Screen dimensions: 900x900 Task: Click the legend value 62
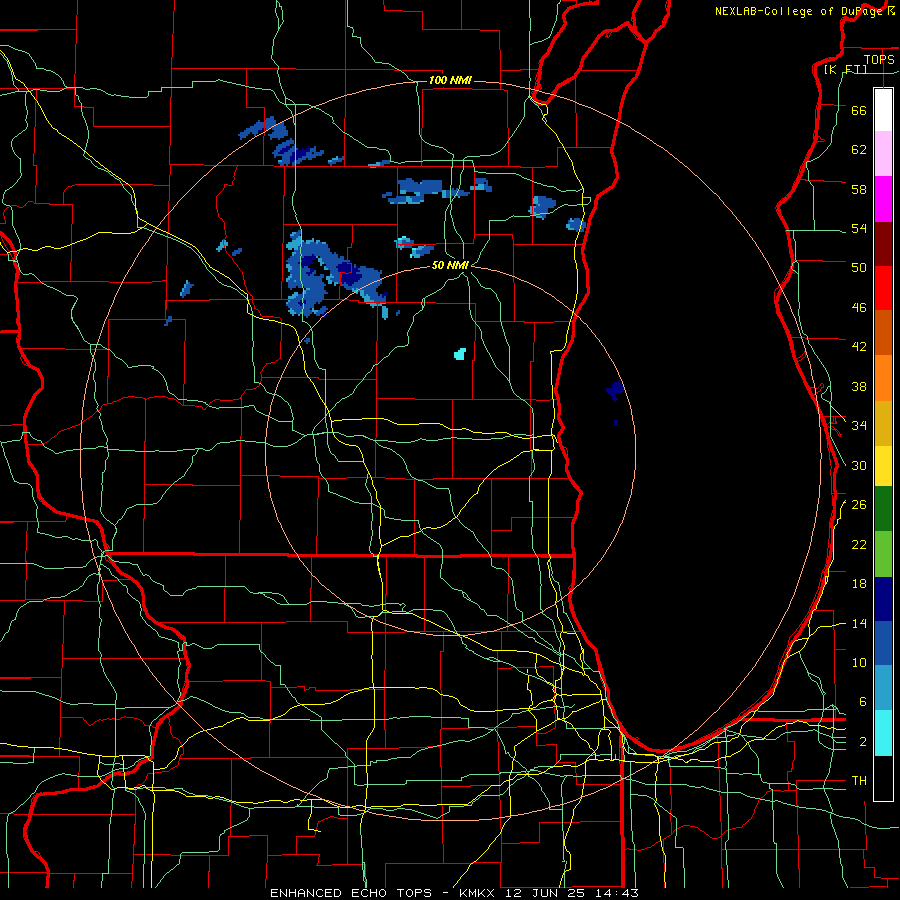point(859,149)
